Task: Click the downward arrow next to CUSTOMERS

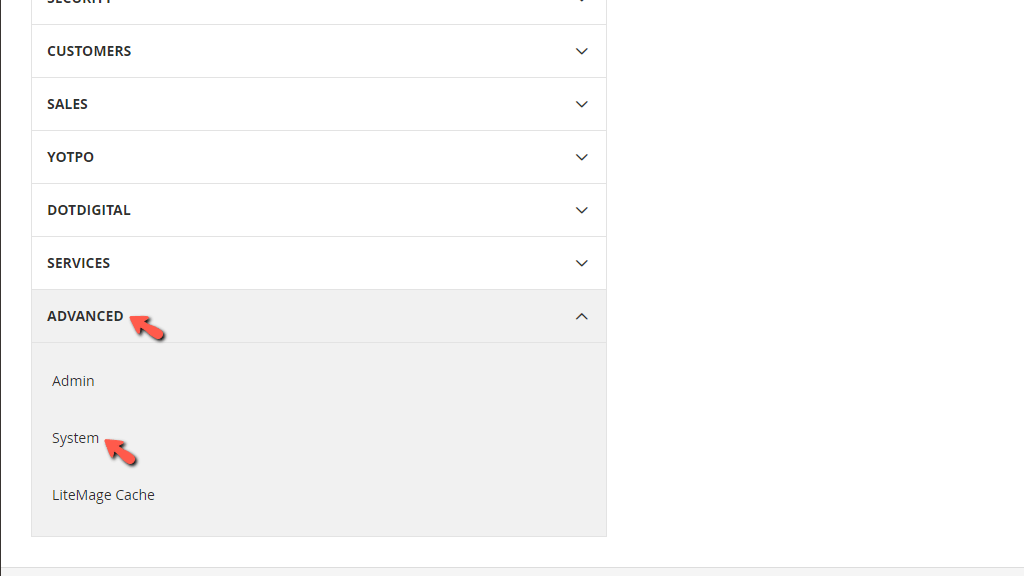Action: [x=581, y=51]
